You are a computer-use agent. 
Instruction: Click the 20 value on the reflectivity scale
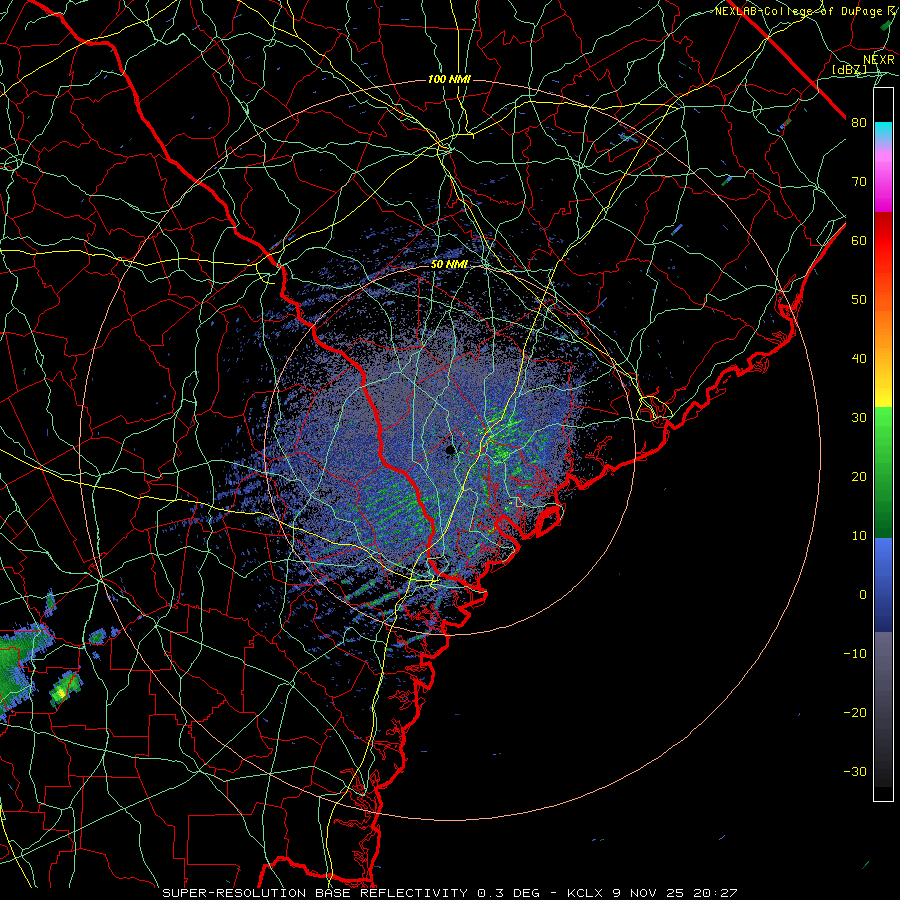tap(859, 476)
